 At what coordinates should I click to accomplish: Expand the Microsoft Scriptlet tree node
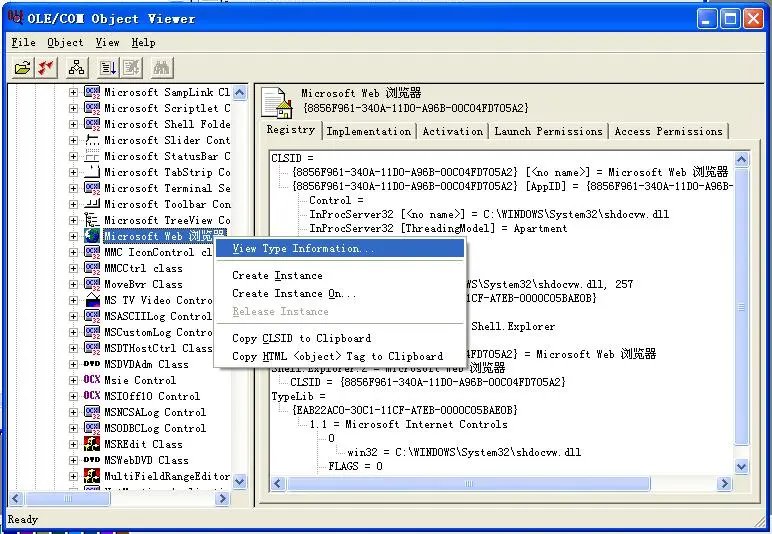(x=73, y=108)
